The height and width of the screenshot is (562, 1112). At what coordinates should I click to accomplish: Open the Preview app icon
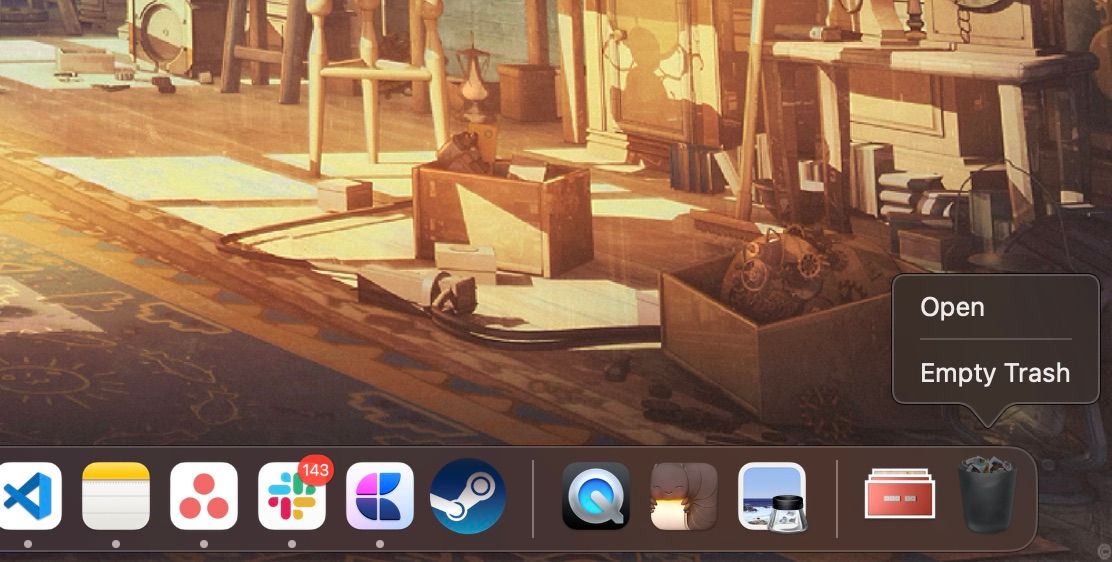[772, 496]
